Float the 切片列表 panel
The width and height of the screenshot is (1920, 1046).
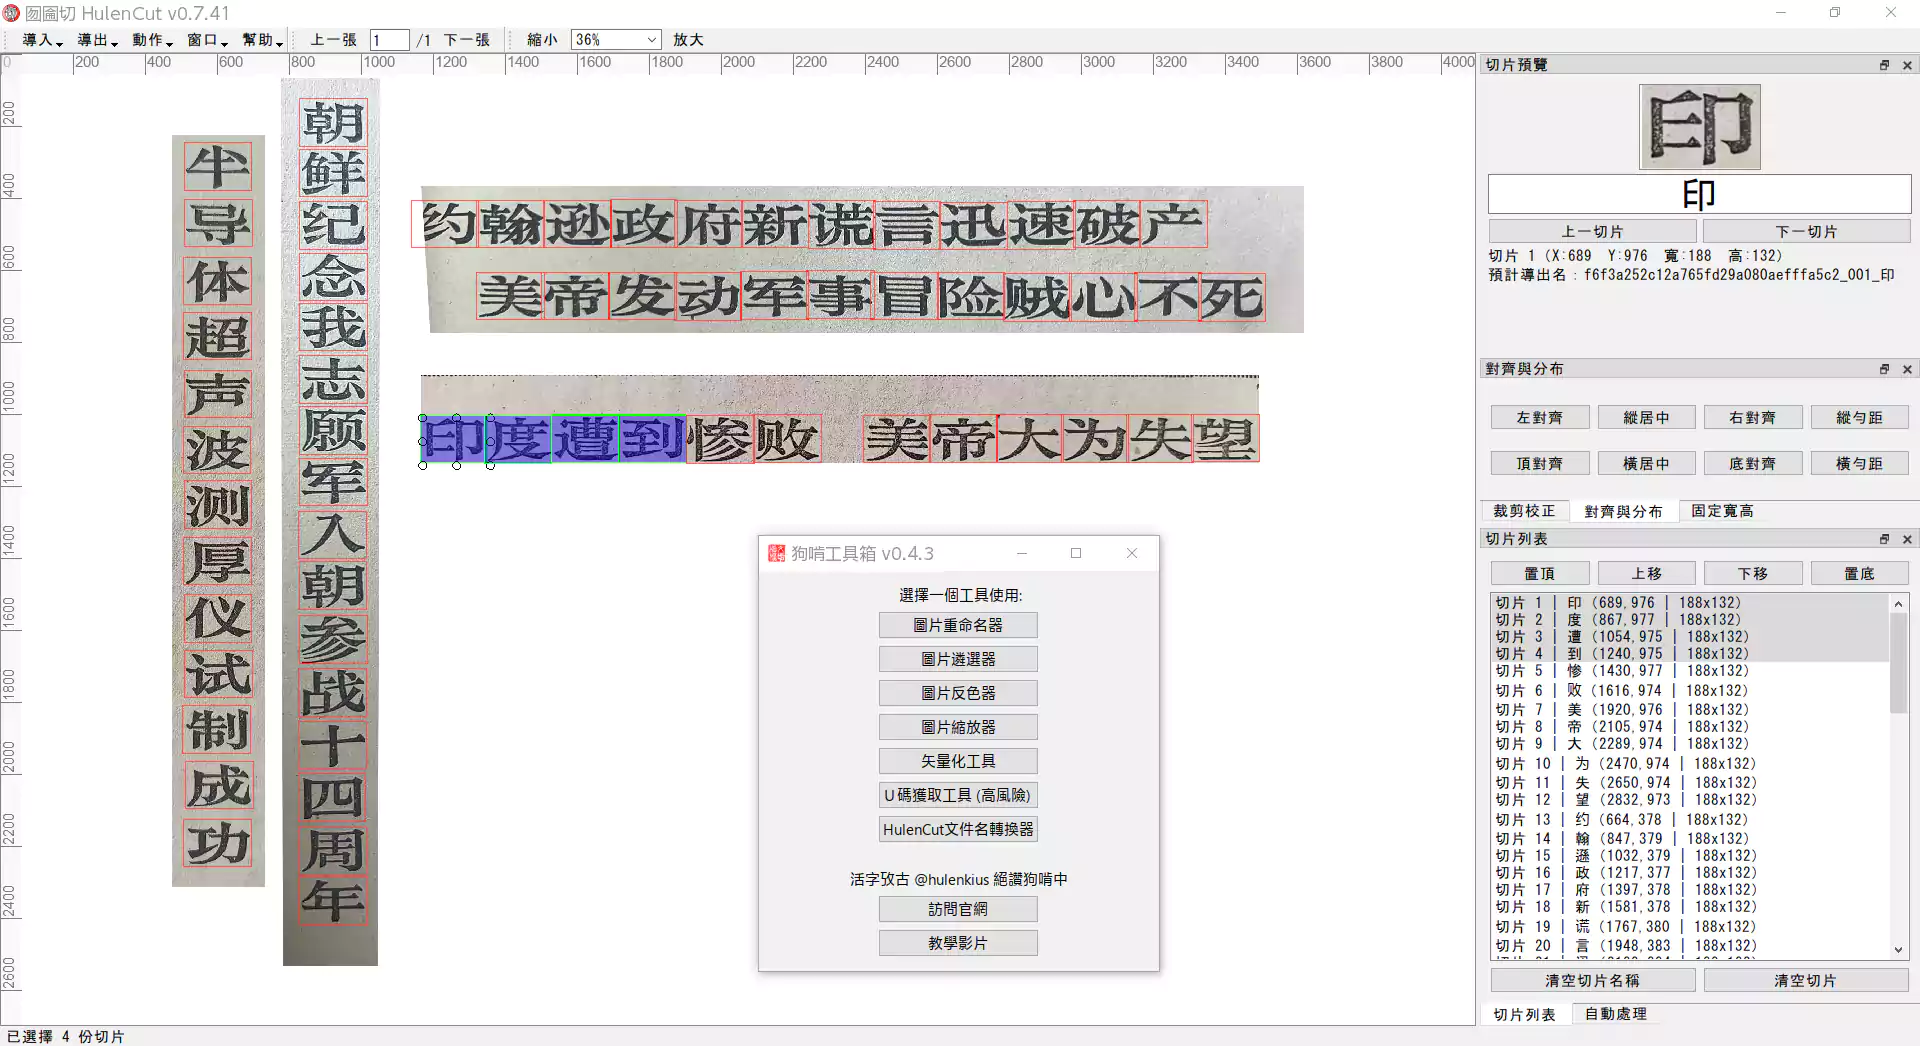1884,539
